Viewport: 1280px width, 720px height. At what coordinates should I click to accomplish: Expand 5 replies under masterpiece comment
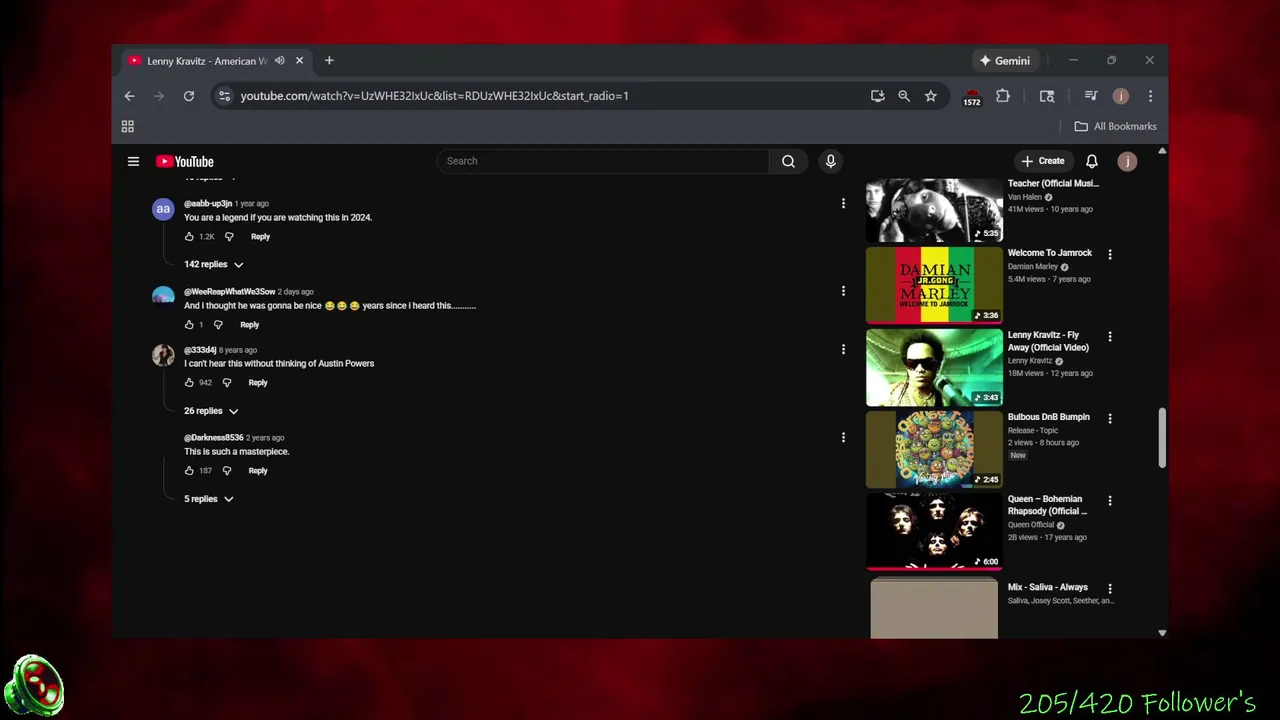pos(208,499)
